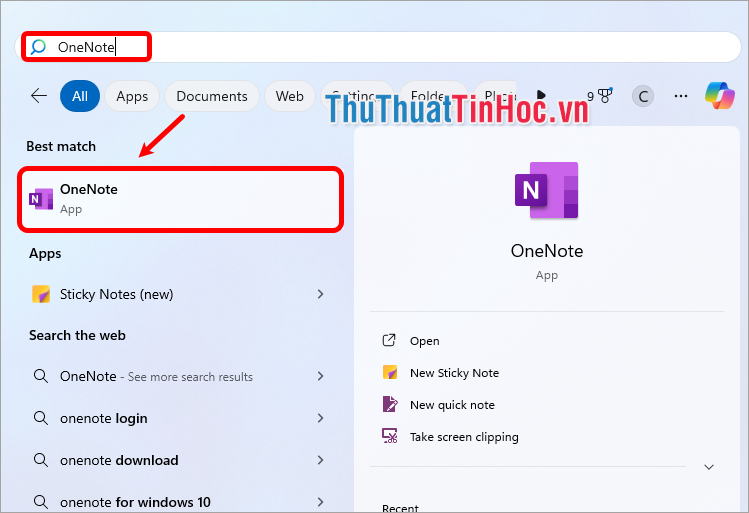Screen dimensions: 749x513
Task: Click the Open external-link icon
Action: pos(389,340)
